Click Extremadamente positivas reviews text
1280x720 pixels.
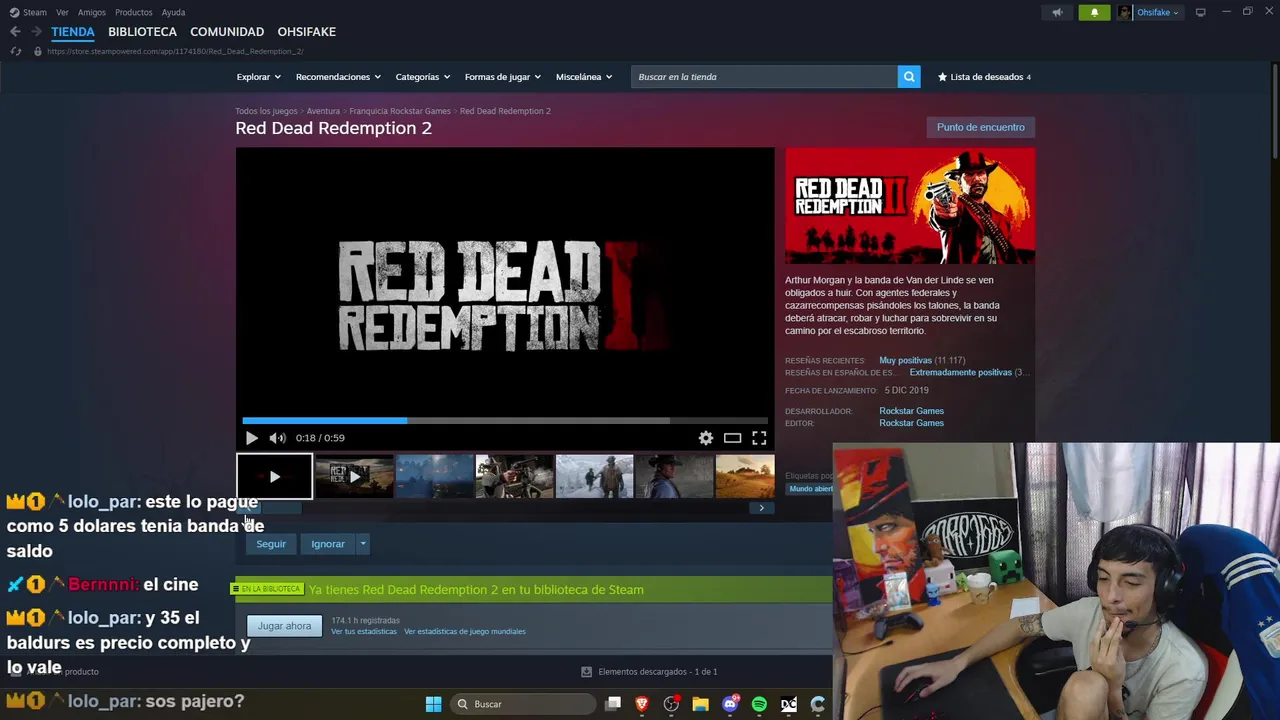(960, 372)
